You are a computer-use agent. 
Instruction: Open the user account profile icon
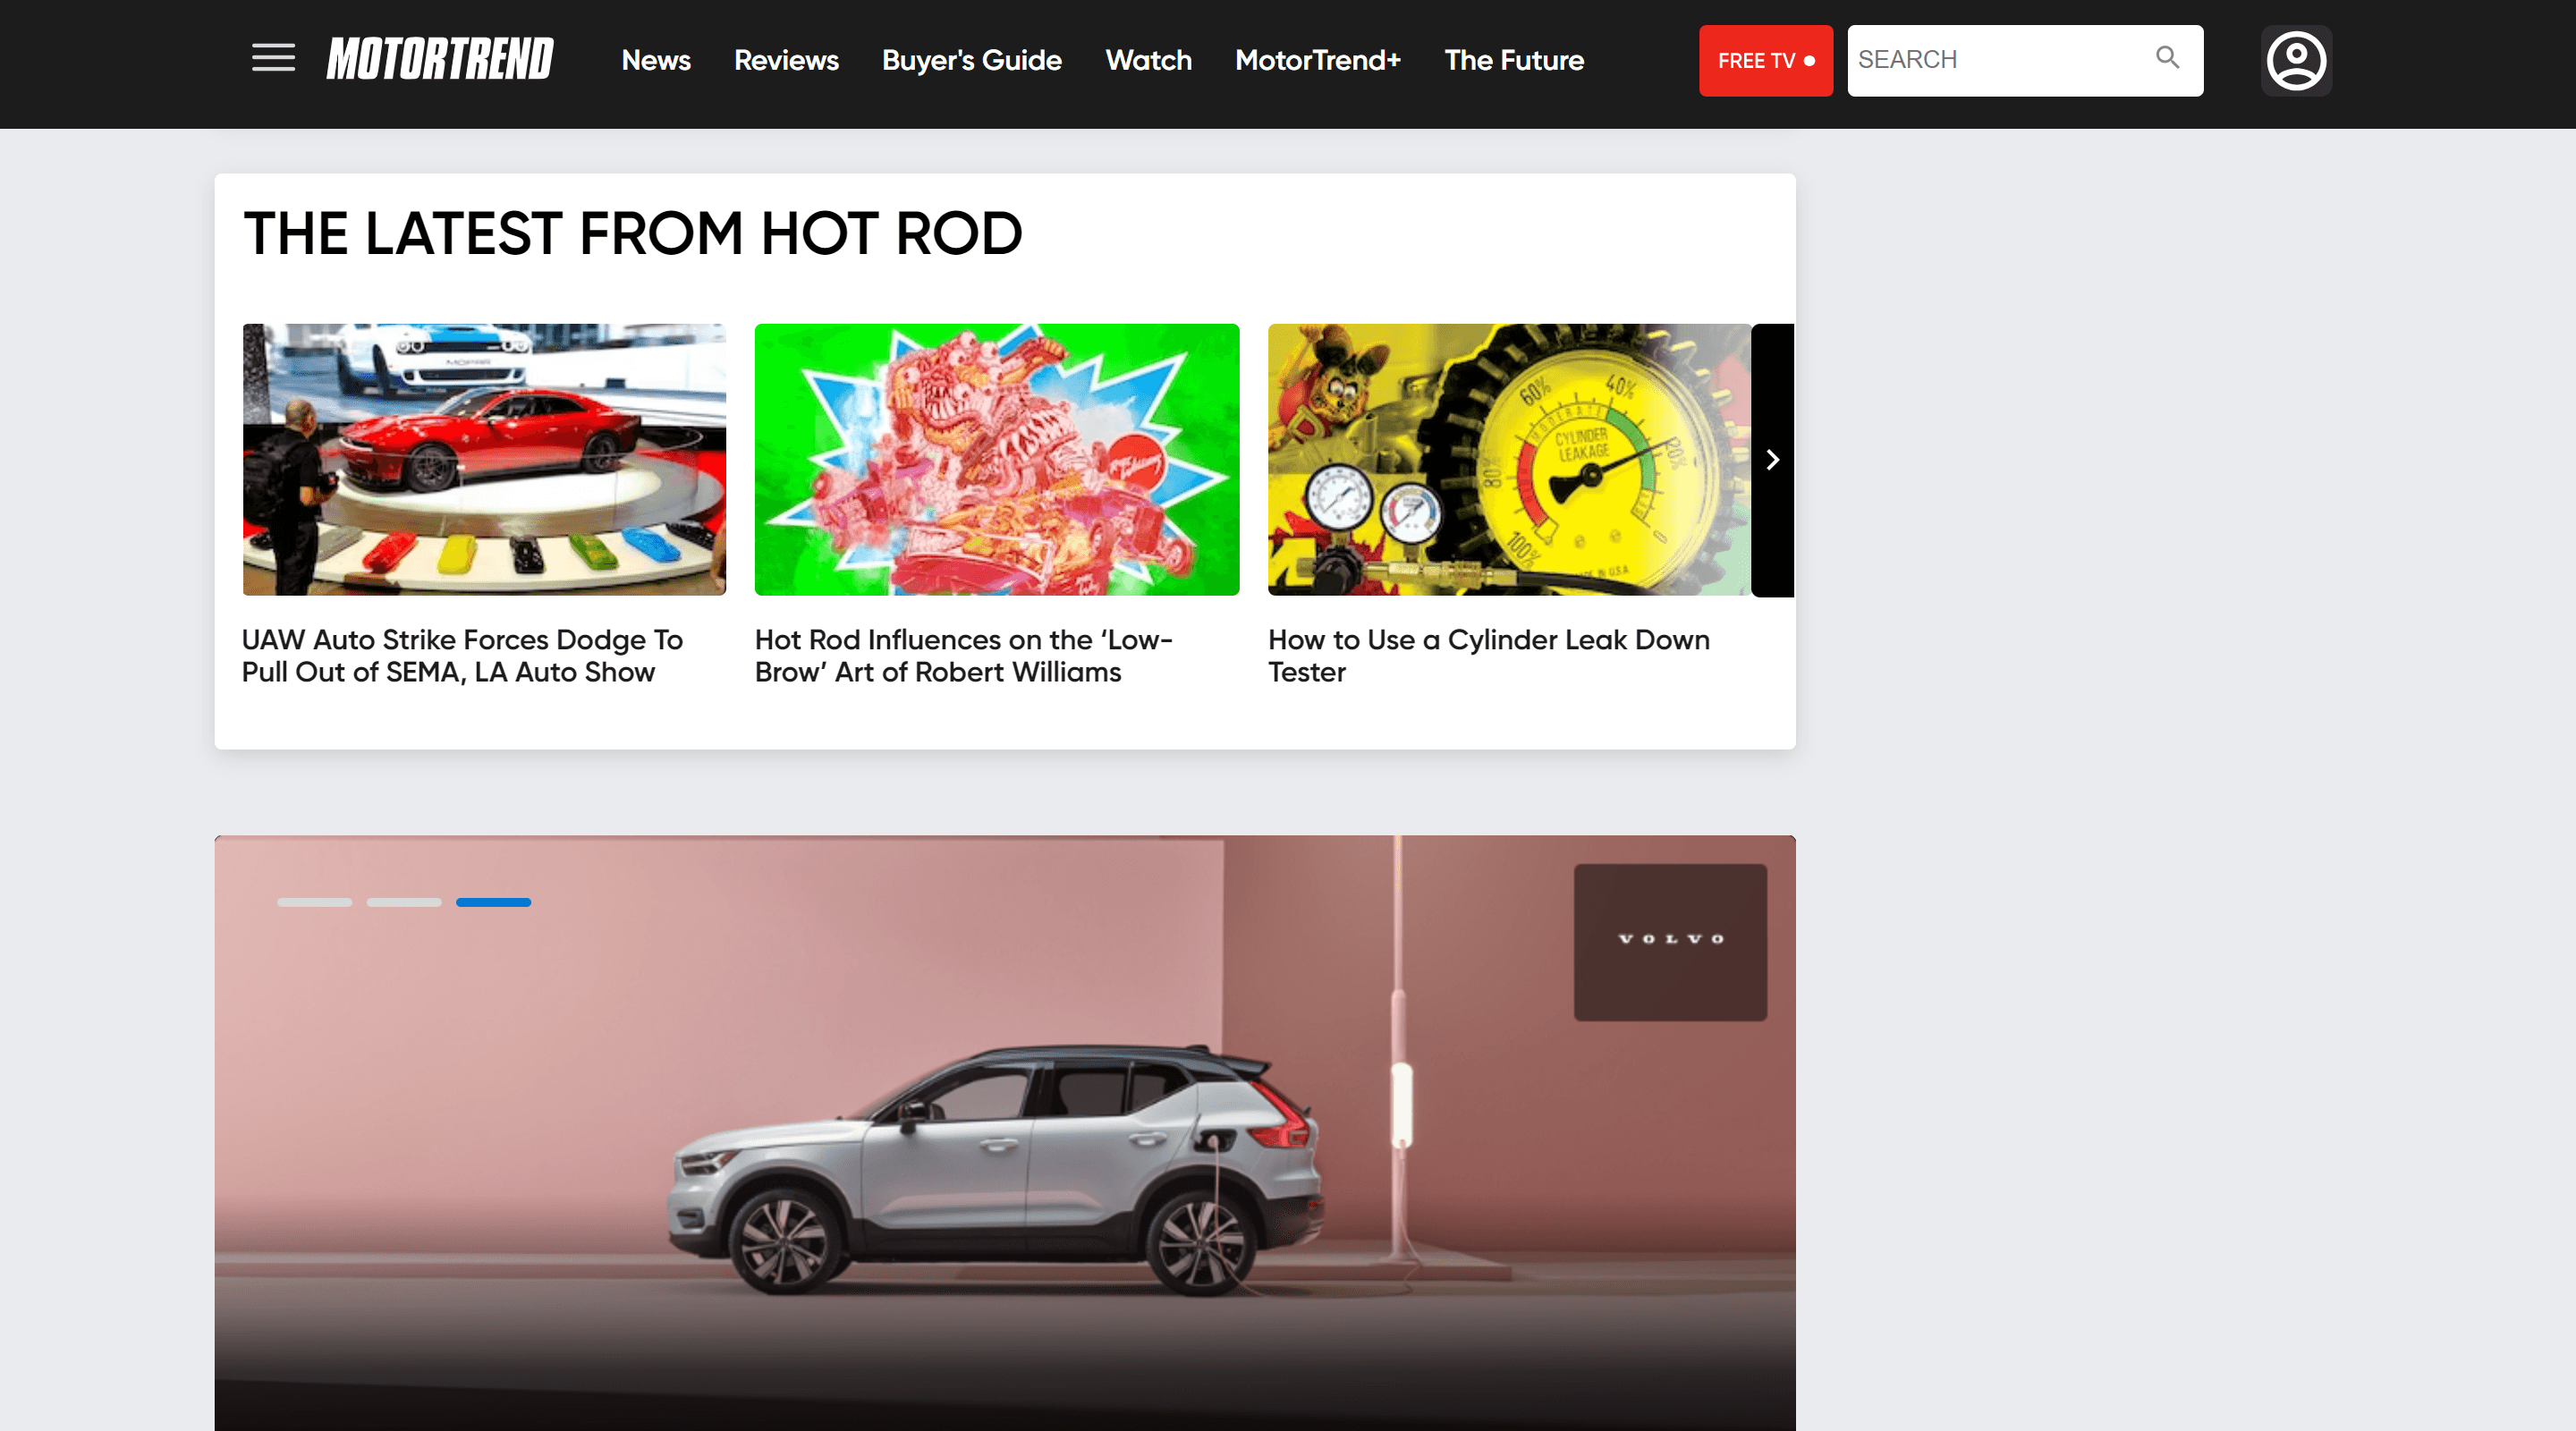(x=2296, y=60)
